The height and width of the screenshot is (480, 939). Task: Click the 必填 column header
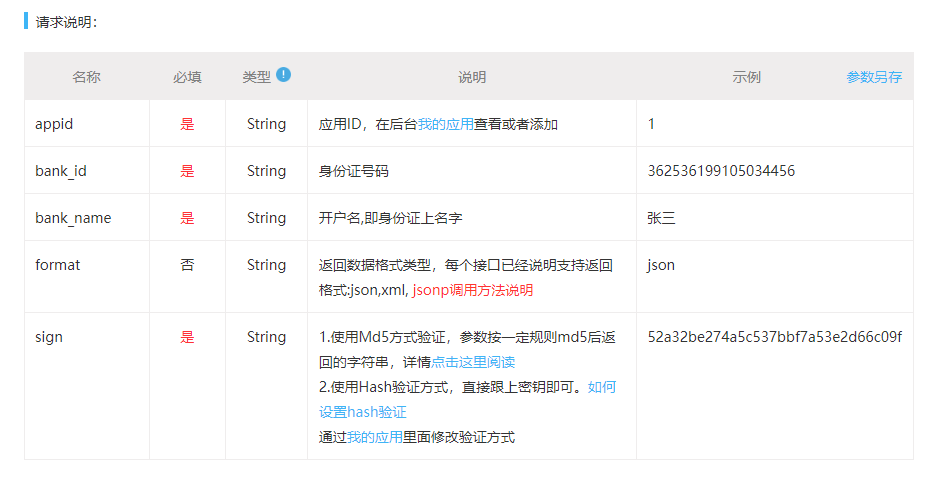point(187,77)
